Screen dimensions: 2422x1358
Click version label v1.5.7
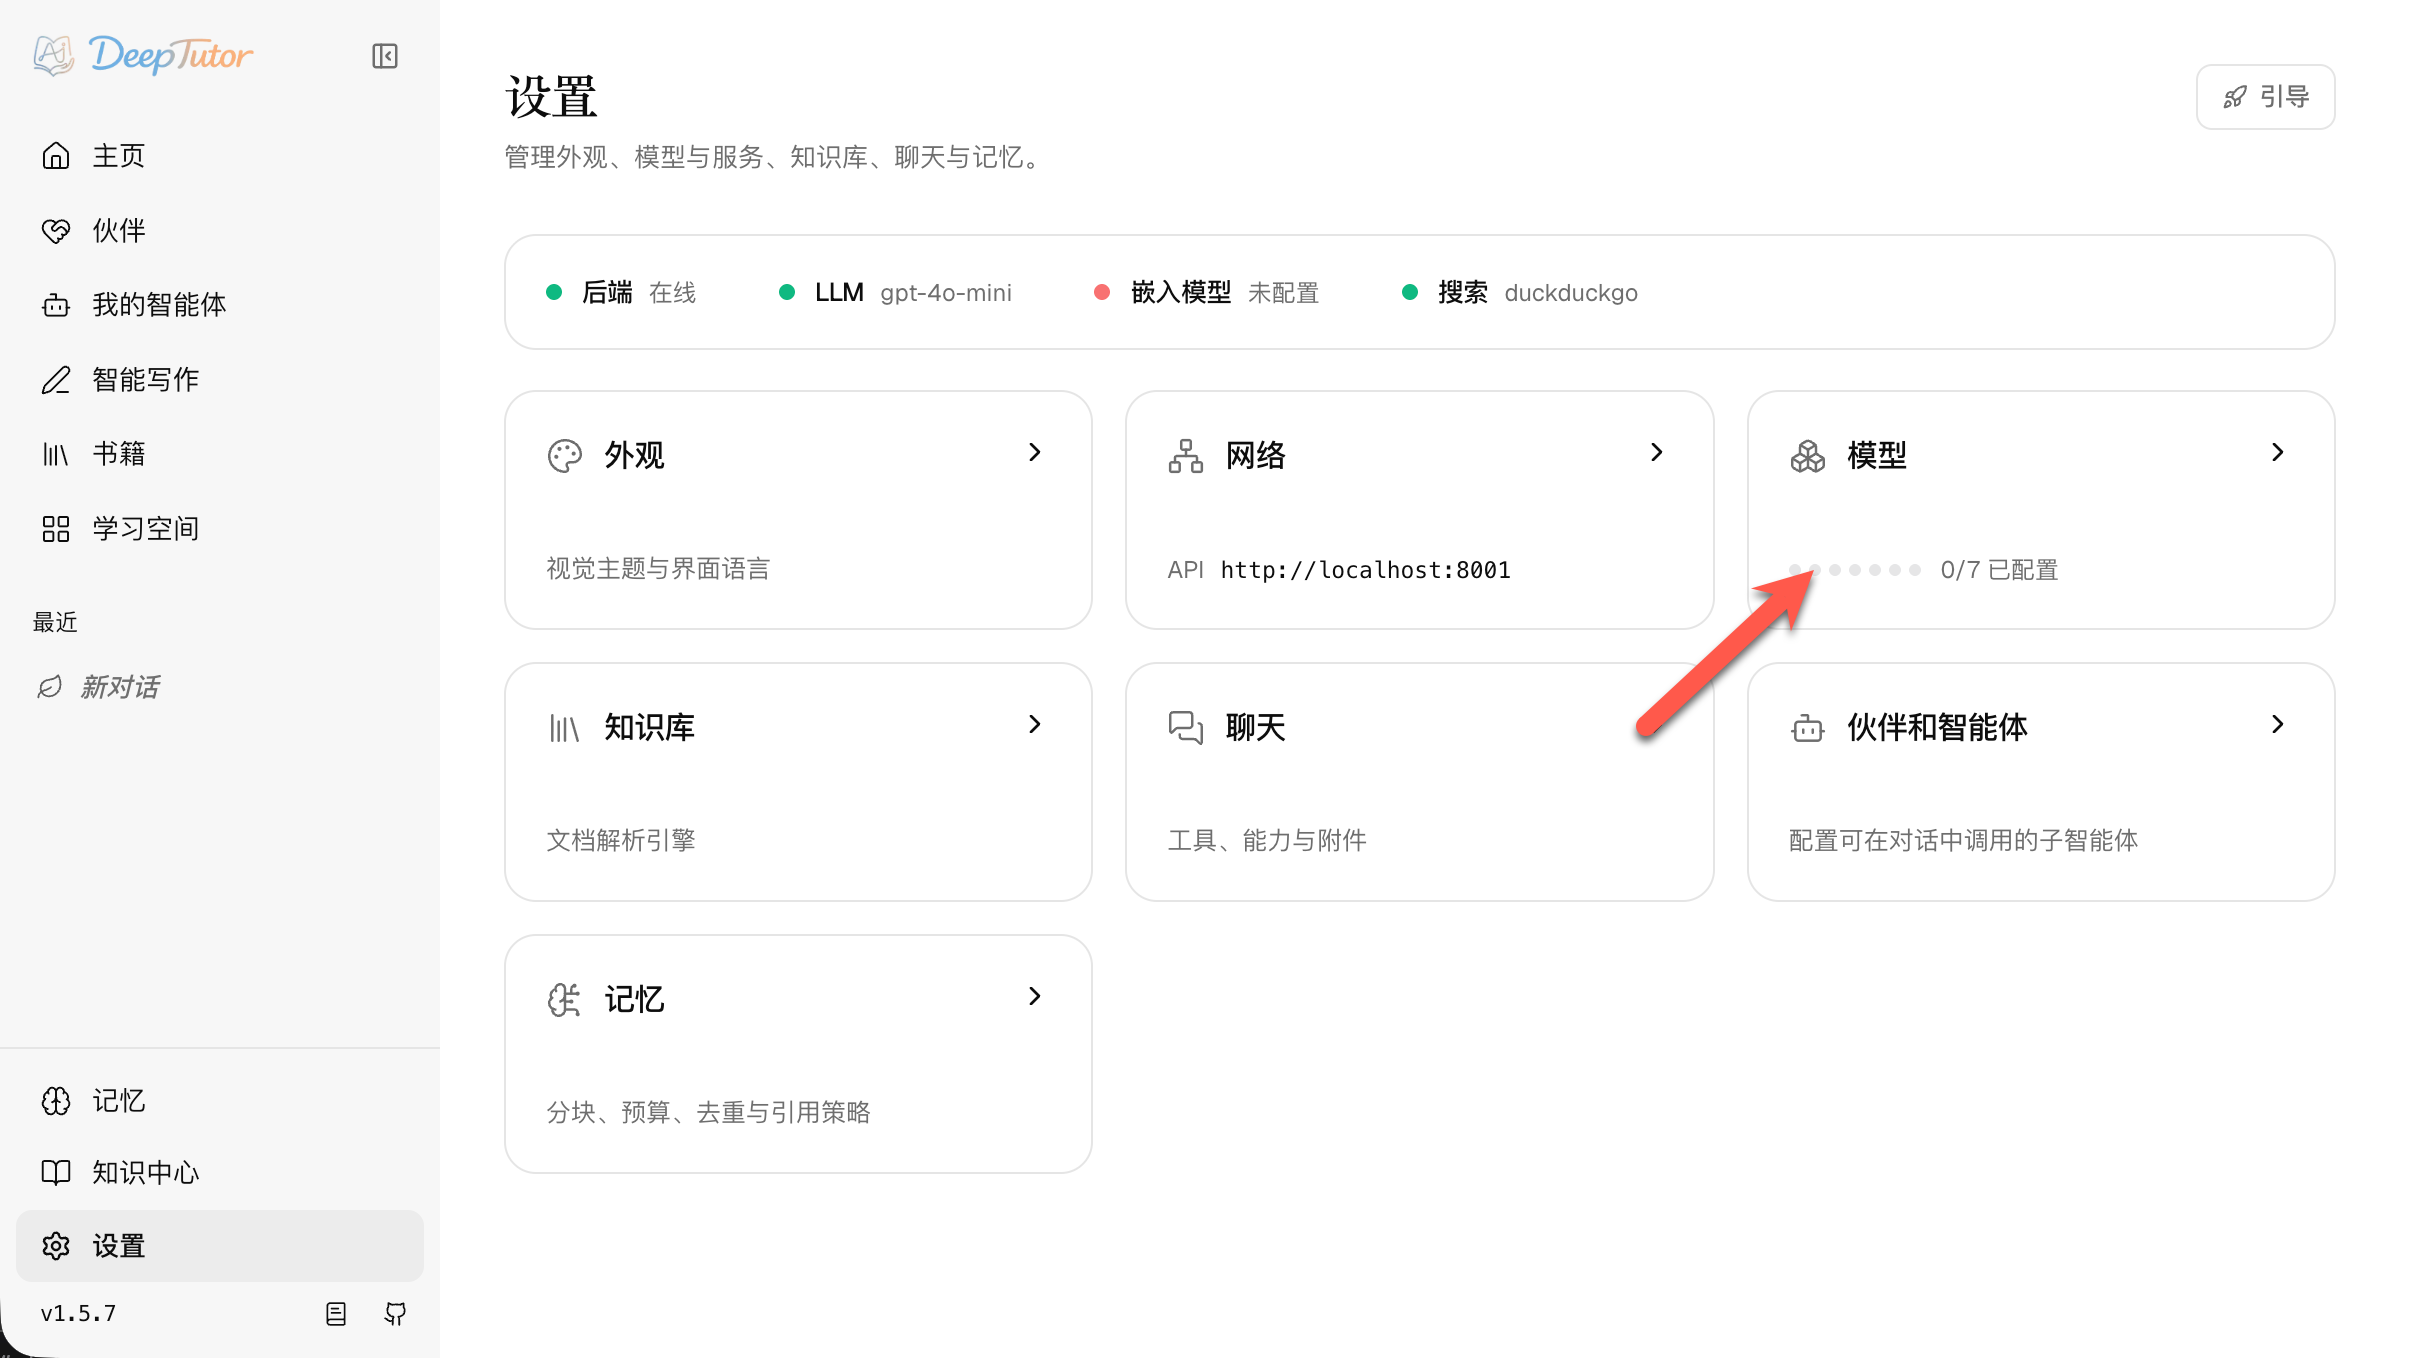click(79, 1314)
